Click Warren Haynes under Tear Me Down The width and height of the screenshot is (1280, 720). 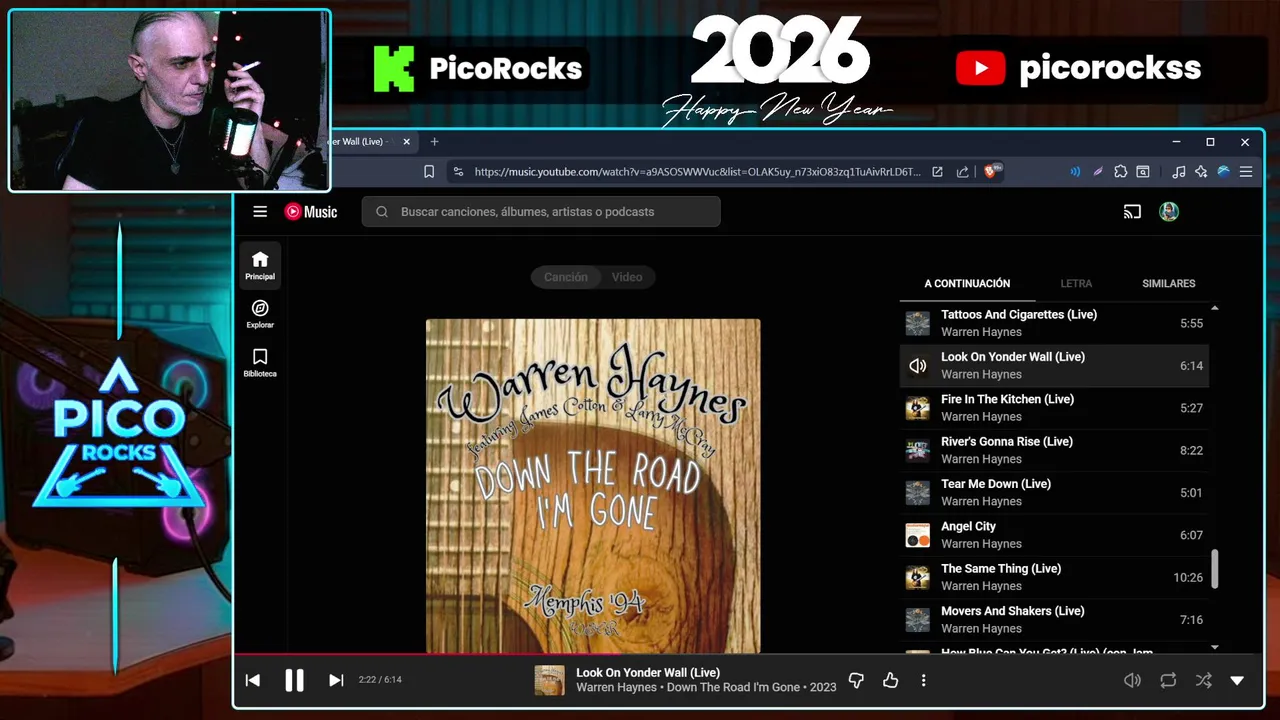tap(981, 501)
